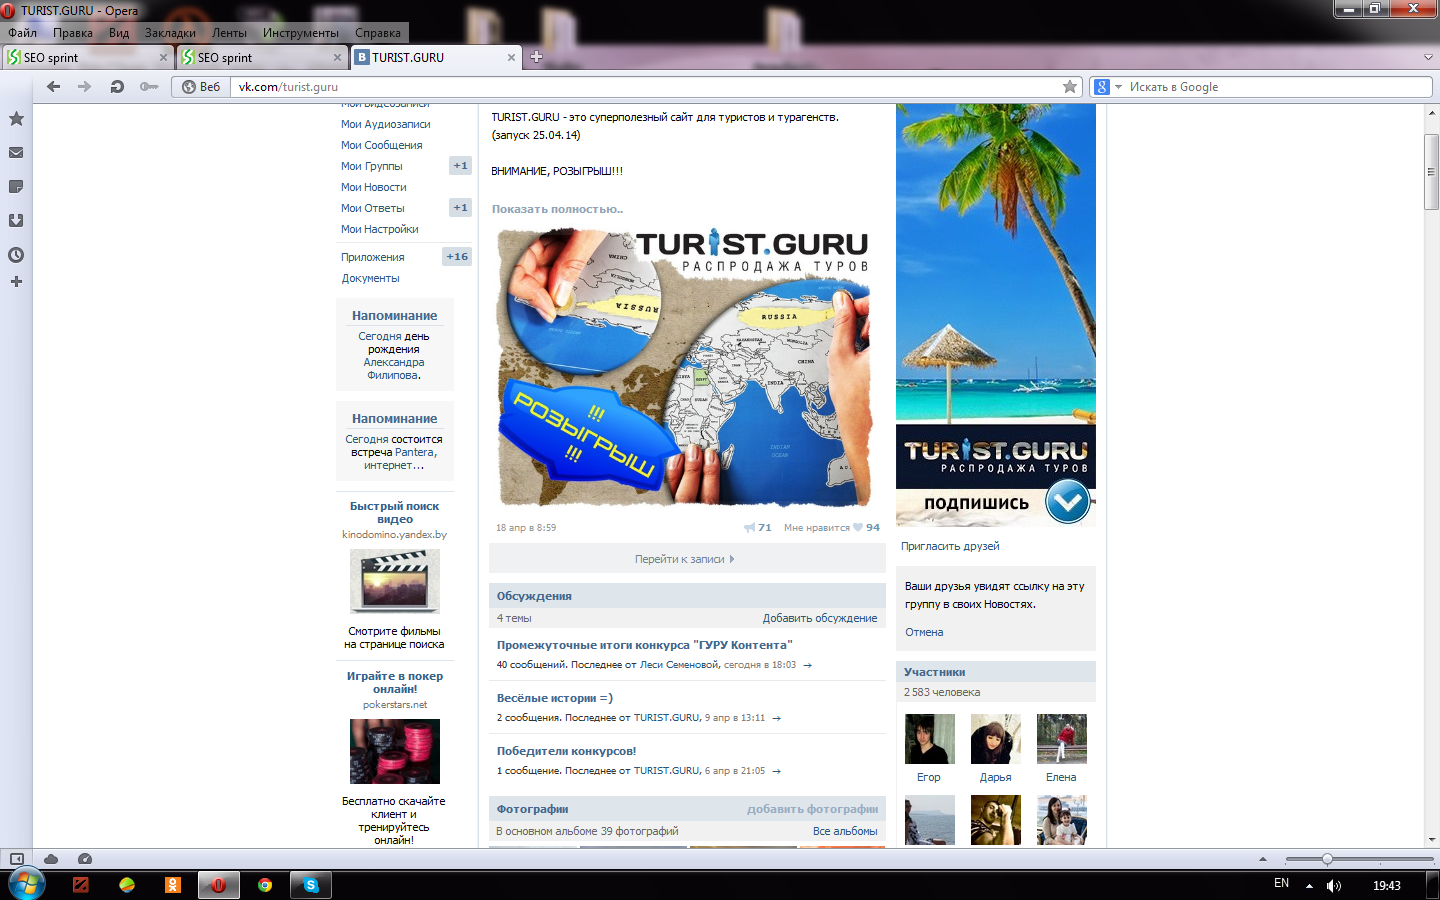This screenshot has height=900, width=1440.
Task: Click the repost megaphone icon with count 71
Action: click(757, 528)
